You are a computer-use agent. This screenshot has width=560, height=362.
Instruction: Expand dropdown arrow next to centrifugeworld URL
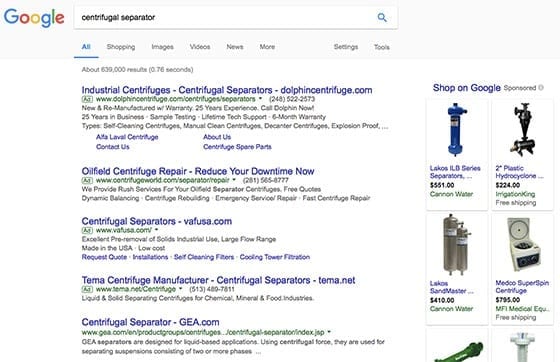click(234, 180)
